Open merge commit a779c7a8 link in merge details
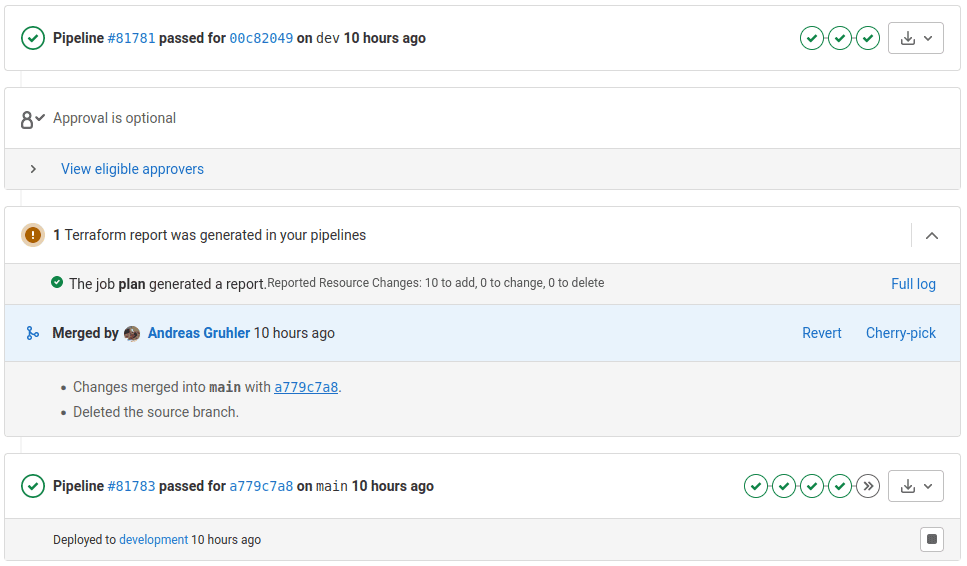The height and width of the screenshot is (566, 967). [x=306, y=387]
